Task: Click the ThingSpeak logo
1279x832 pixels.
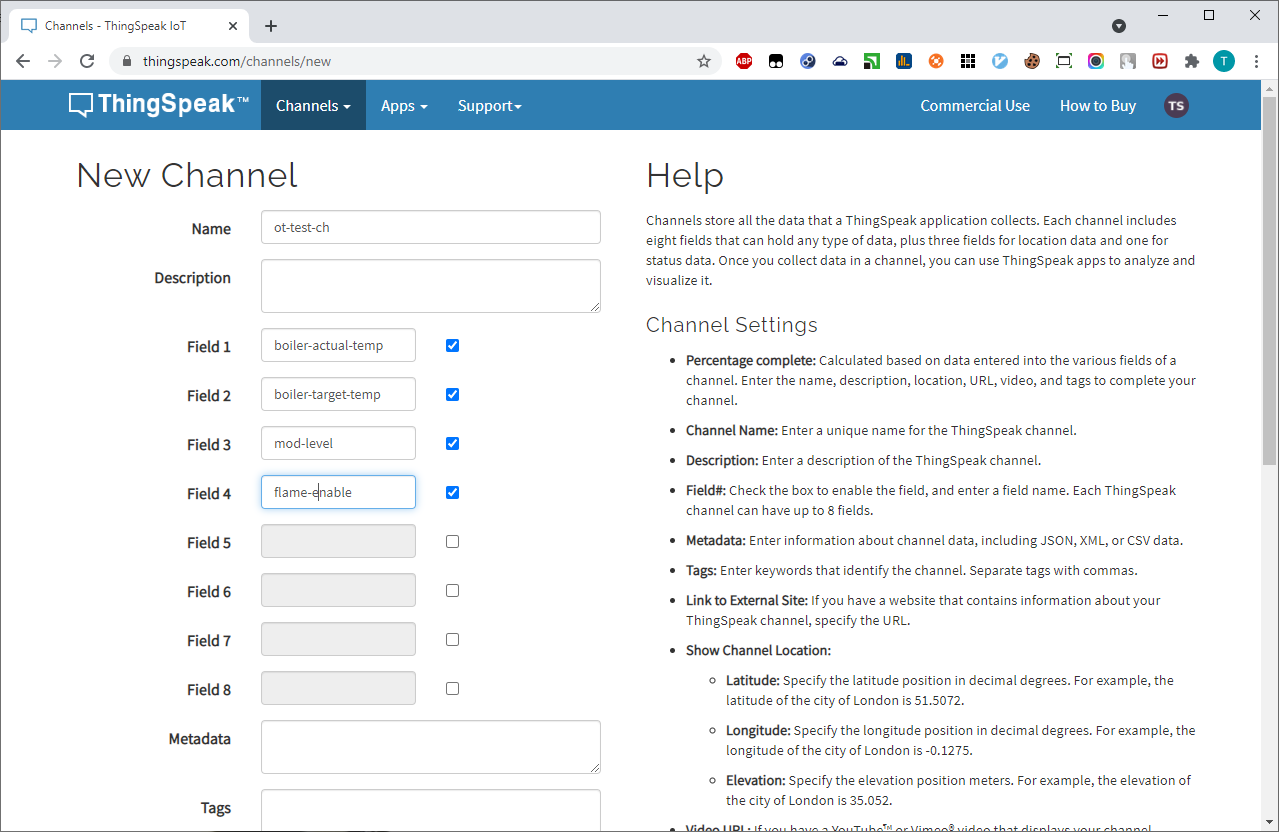Action: [x=158, y=105]
